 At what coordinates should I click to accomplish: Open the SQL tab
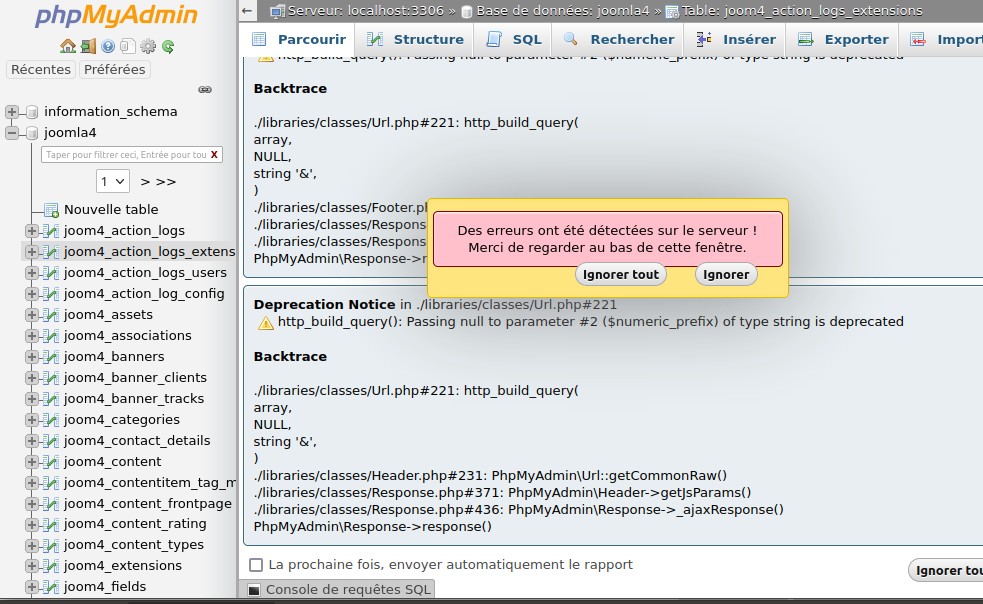[x=514, y=40]
